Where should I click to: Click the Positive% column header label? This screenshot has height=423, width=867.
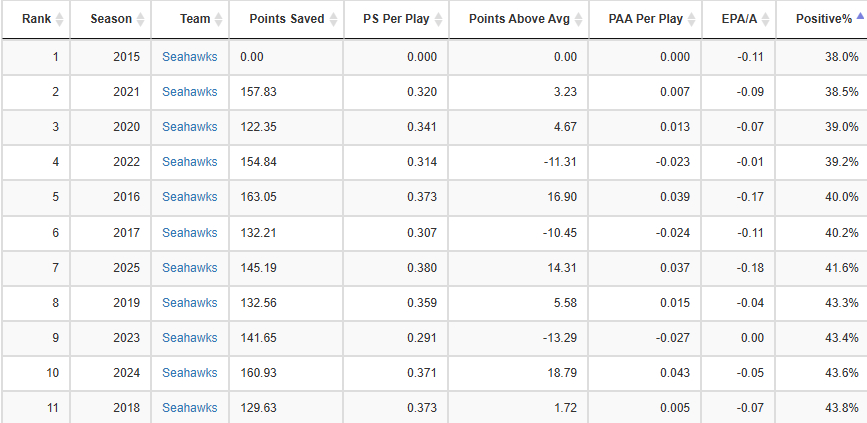(x=824, y=19)
